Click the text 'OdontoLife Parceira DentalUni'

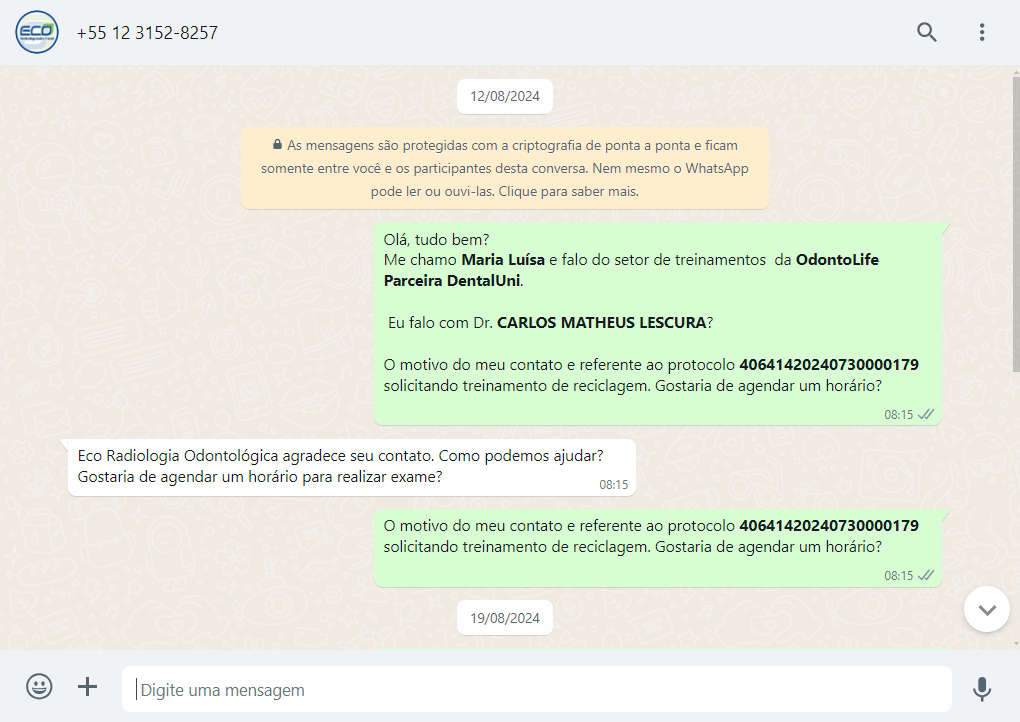coord(631,270)
